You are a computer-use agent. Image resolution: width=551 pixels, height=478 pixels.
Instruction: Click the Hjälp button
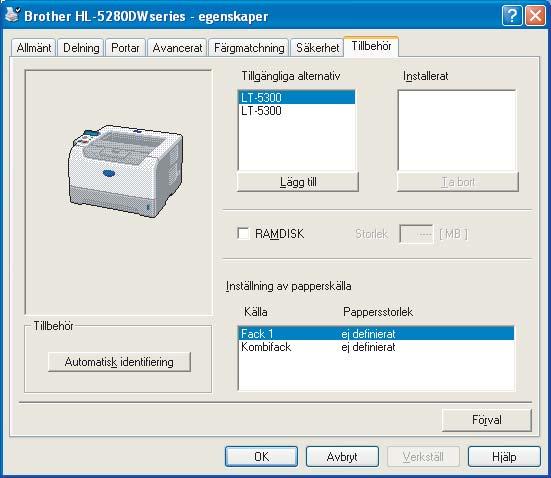click(x=504, y=457)
